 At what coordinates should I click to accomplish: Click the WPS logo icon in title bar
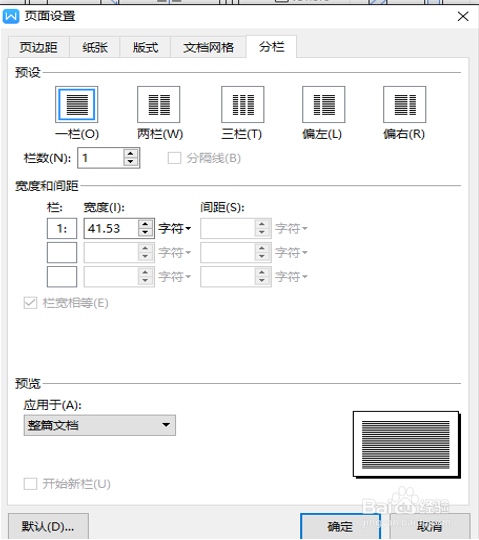point(11,16)
